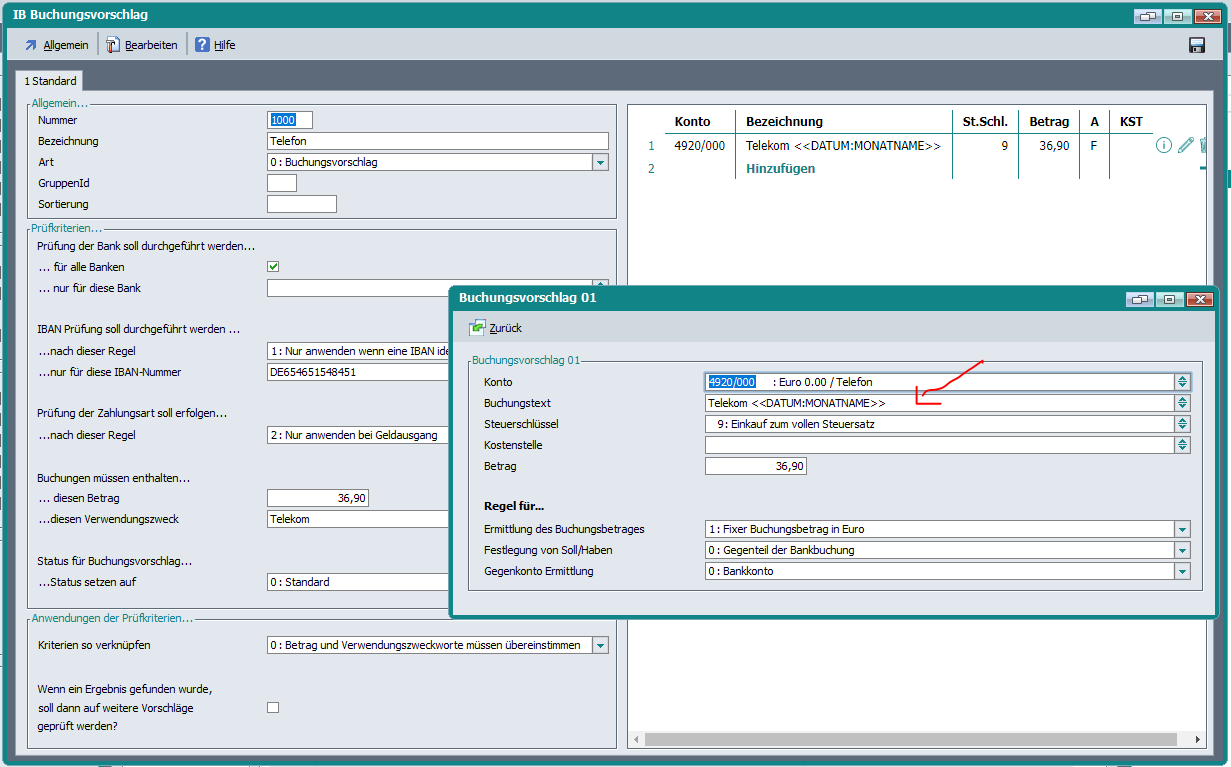1231x767 pixels.
Task: Click the save disk icon in toolbar
Action: click(1196, 45)
